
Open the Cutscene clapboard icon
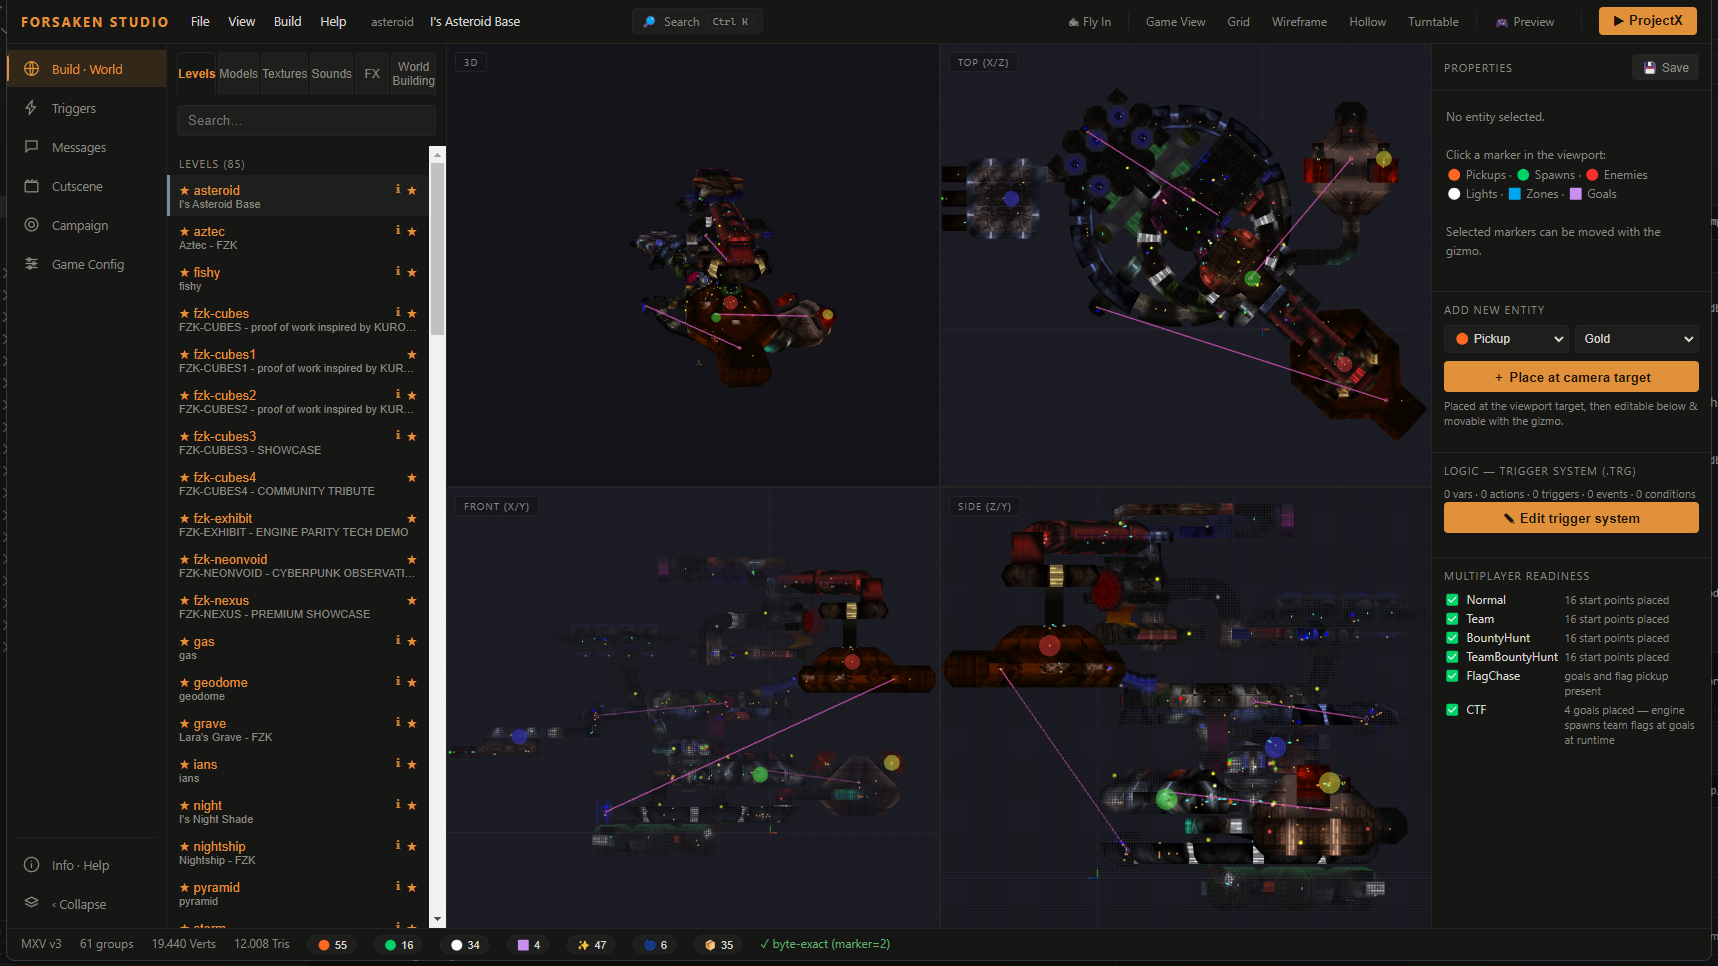(x=31, y=186)
